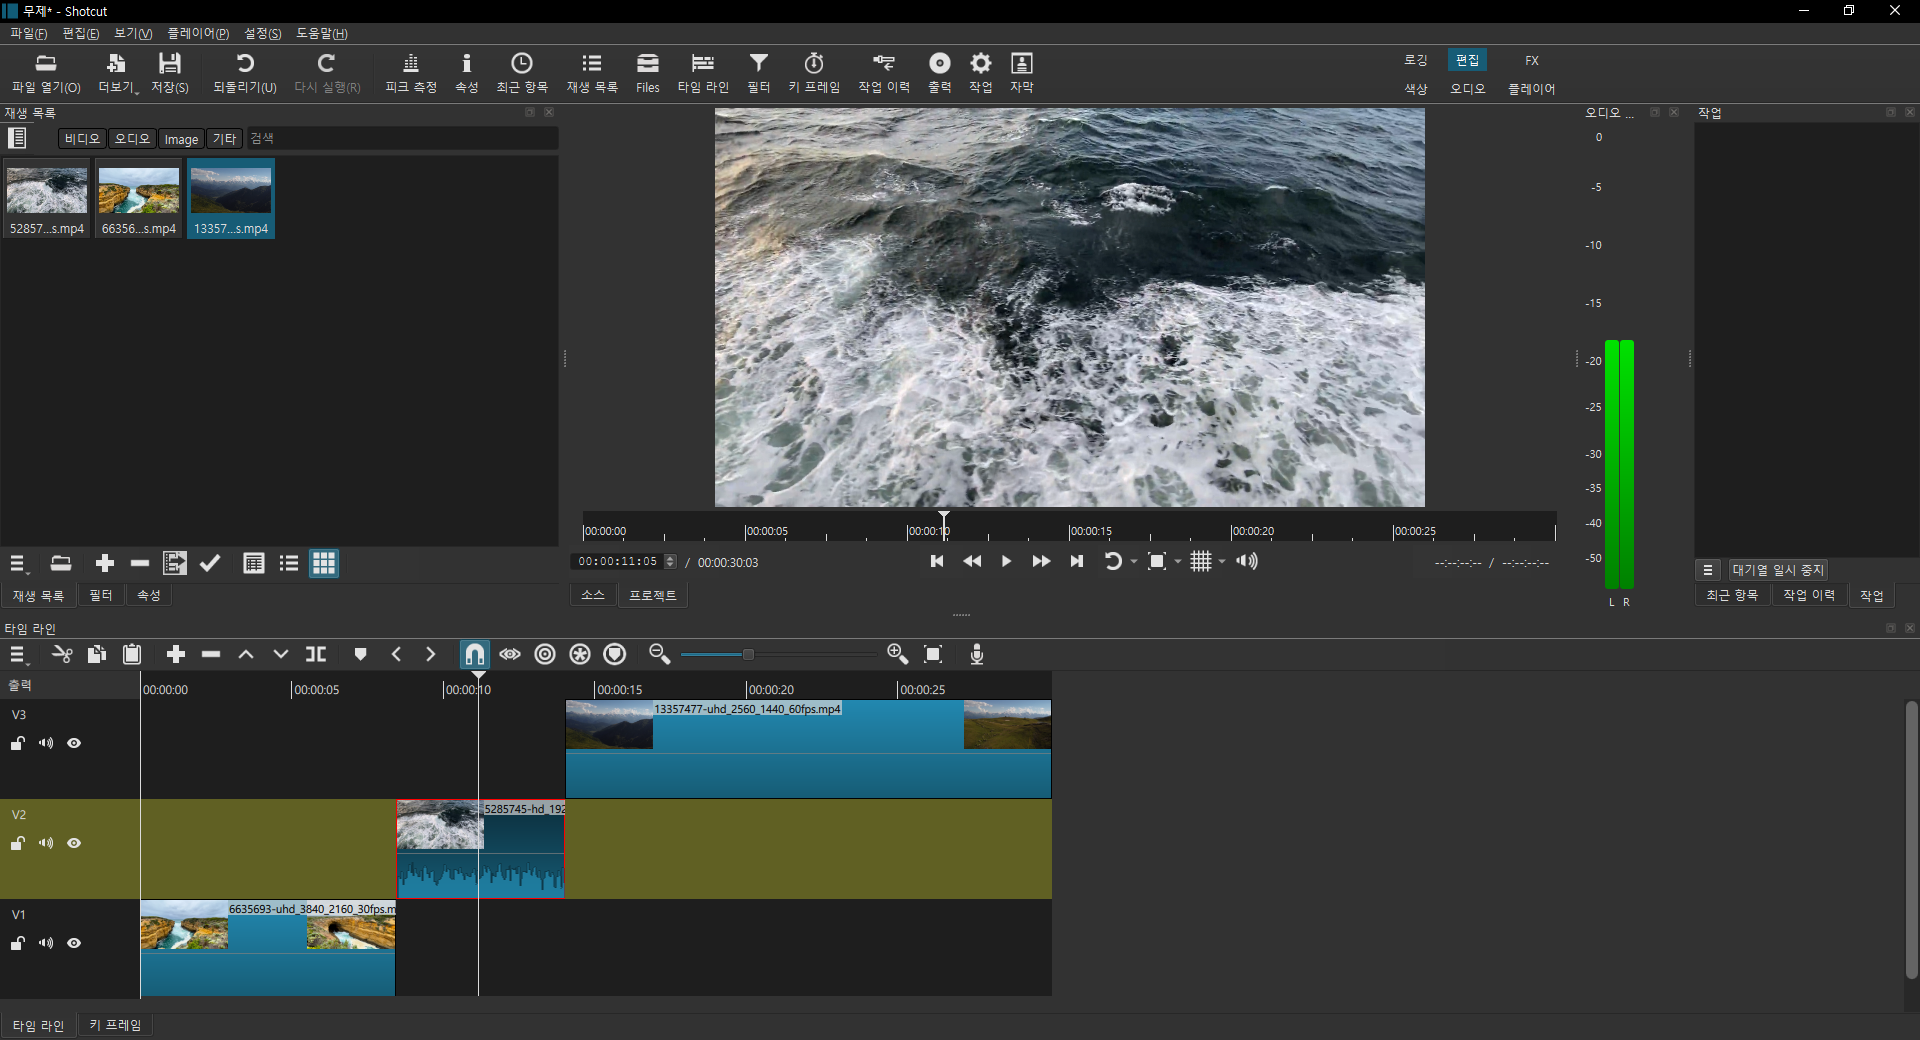This screenshot has width=1920, height=1040.
Task: Adjust the timecode spinner arrows
Action: [670, 562]
